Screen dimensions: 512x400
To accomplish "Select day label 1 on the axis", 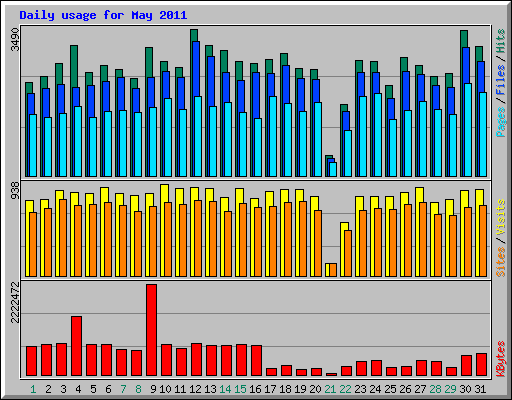I will (x=33, y=389).
